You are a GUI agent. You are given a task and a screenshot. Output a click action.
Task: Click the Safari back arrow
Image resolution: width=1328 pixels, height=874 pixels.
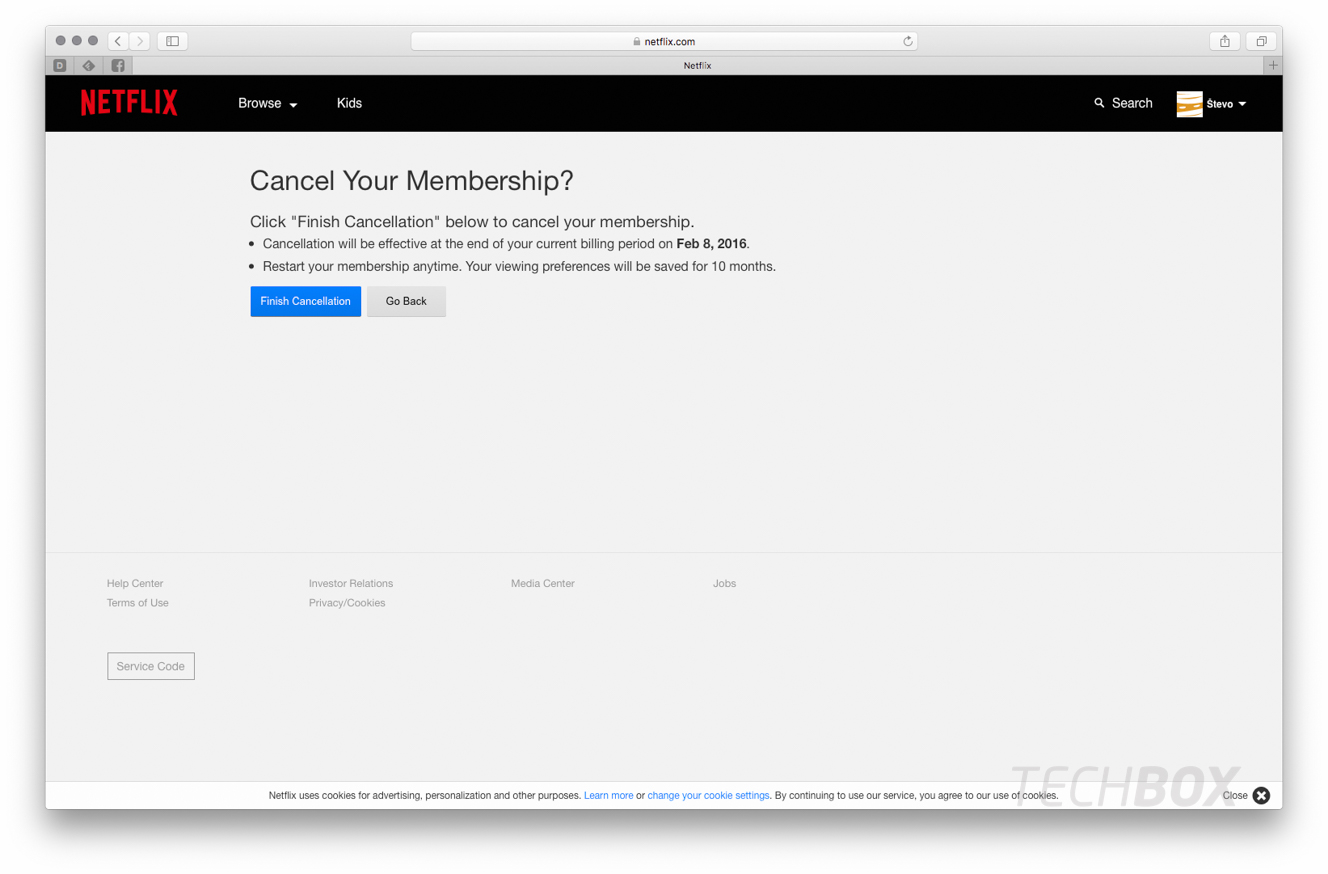pos(118,41)
